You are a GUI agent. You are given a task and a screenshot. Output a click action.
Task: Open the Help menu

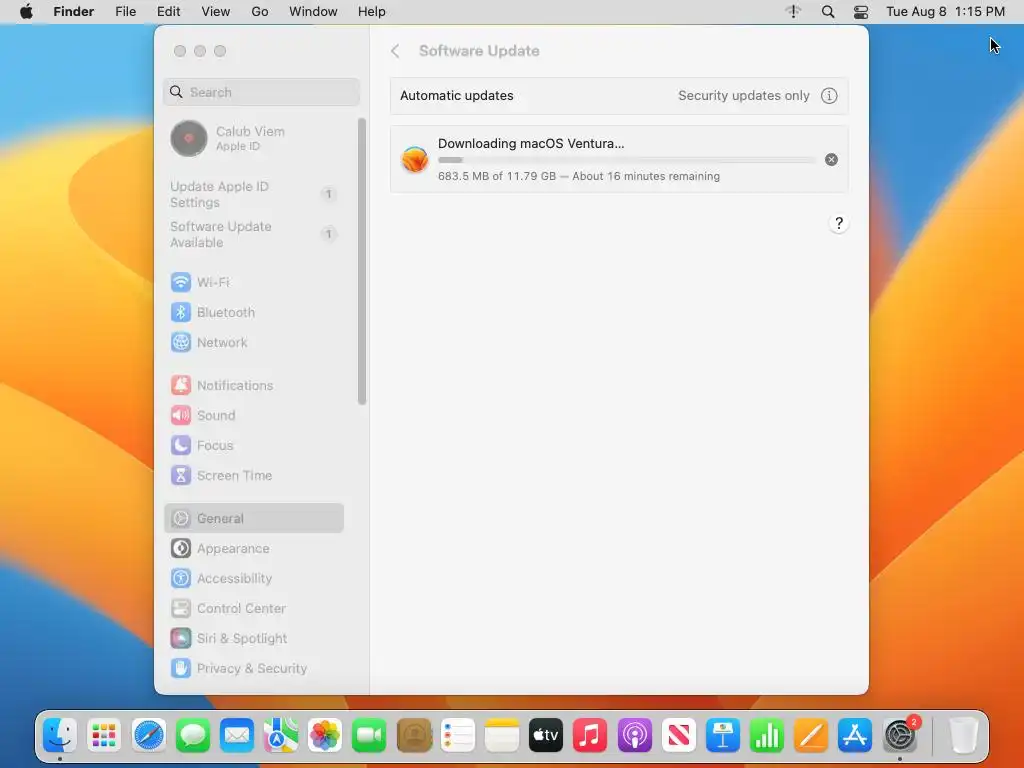click(x=372, y=12)
